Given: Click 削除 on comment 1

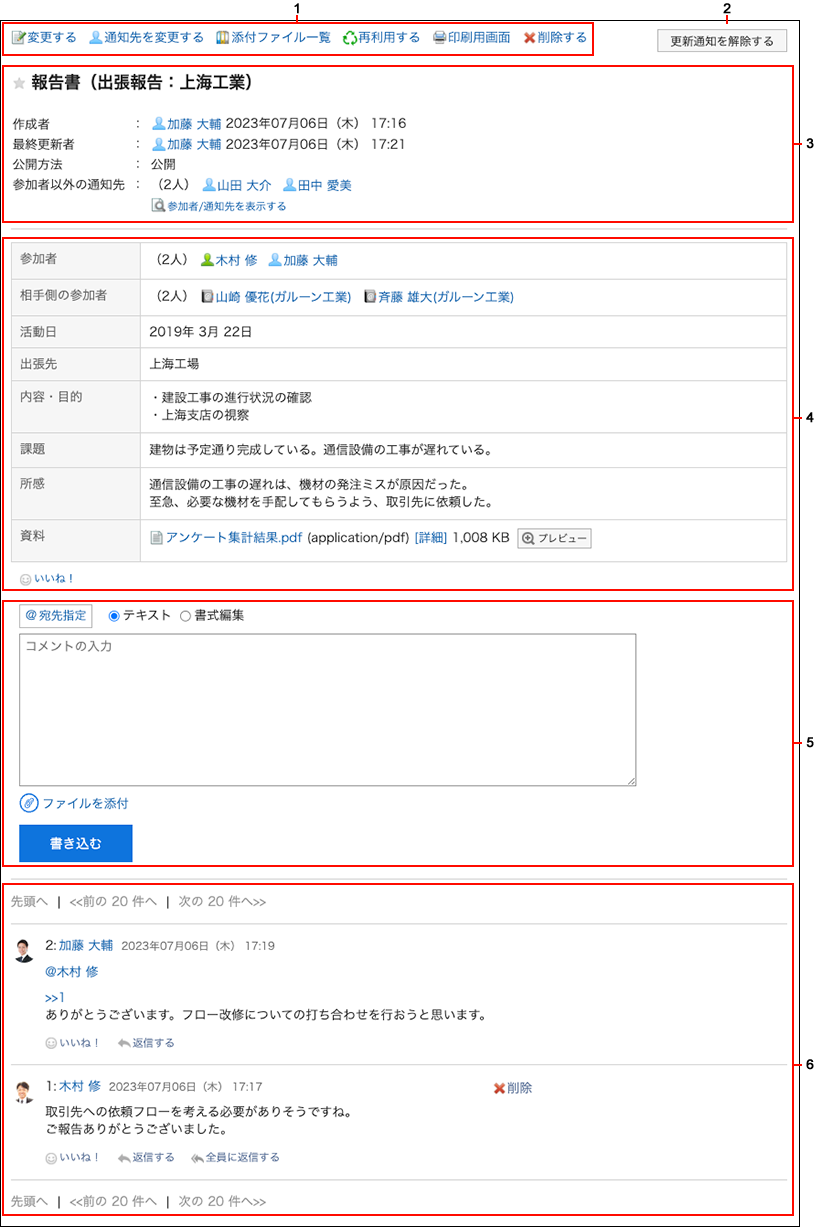Looking at the screenshot, I should (x=513, y=1088).
